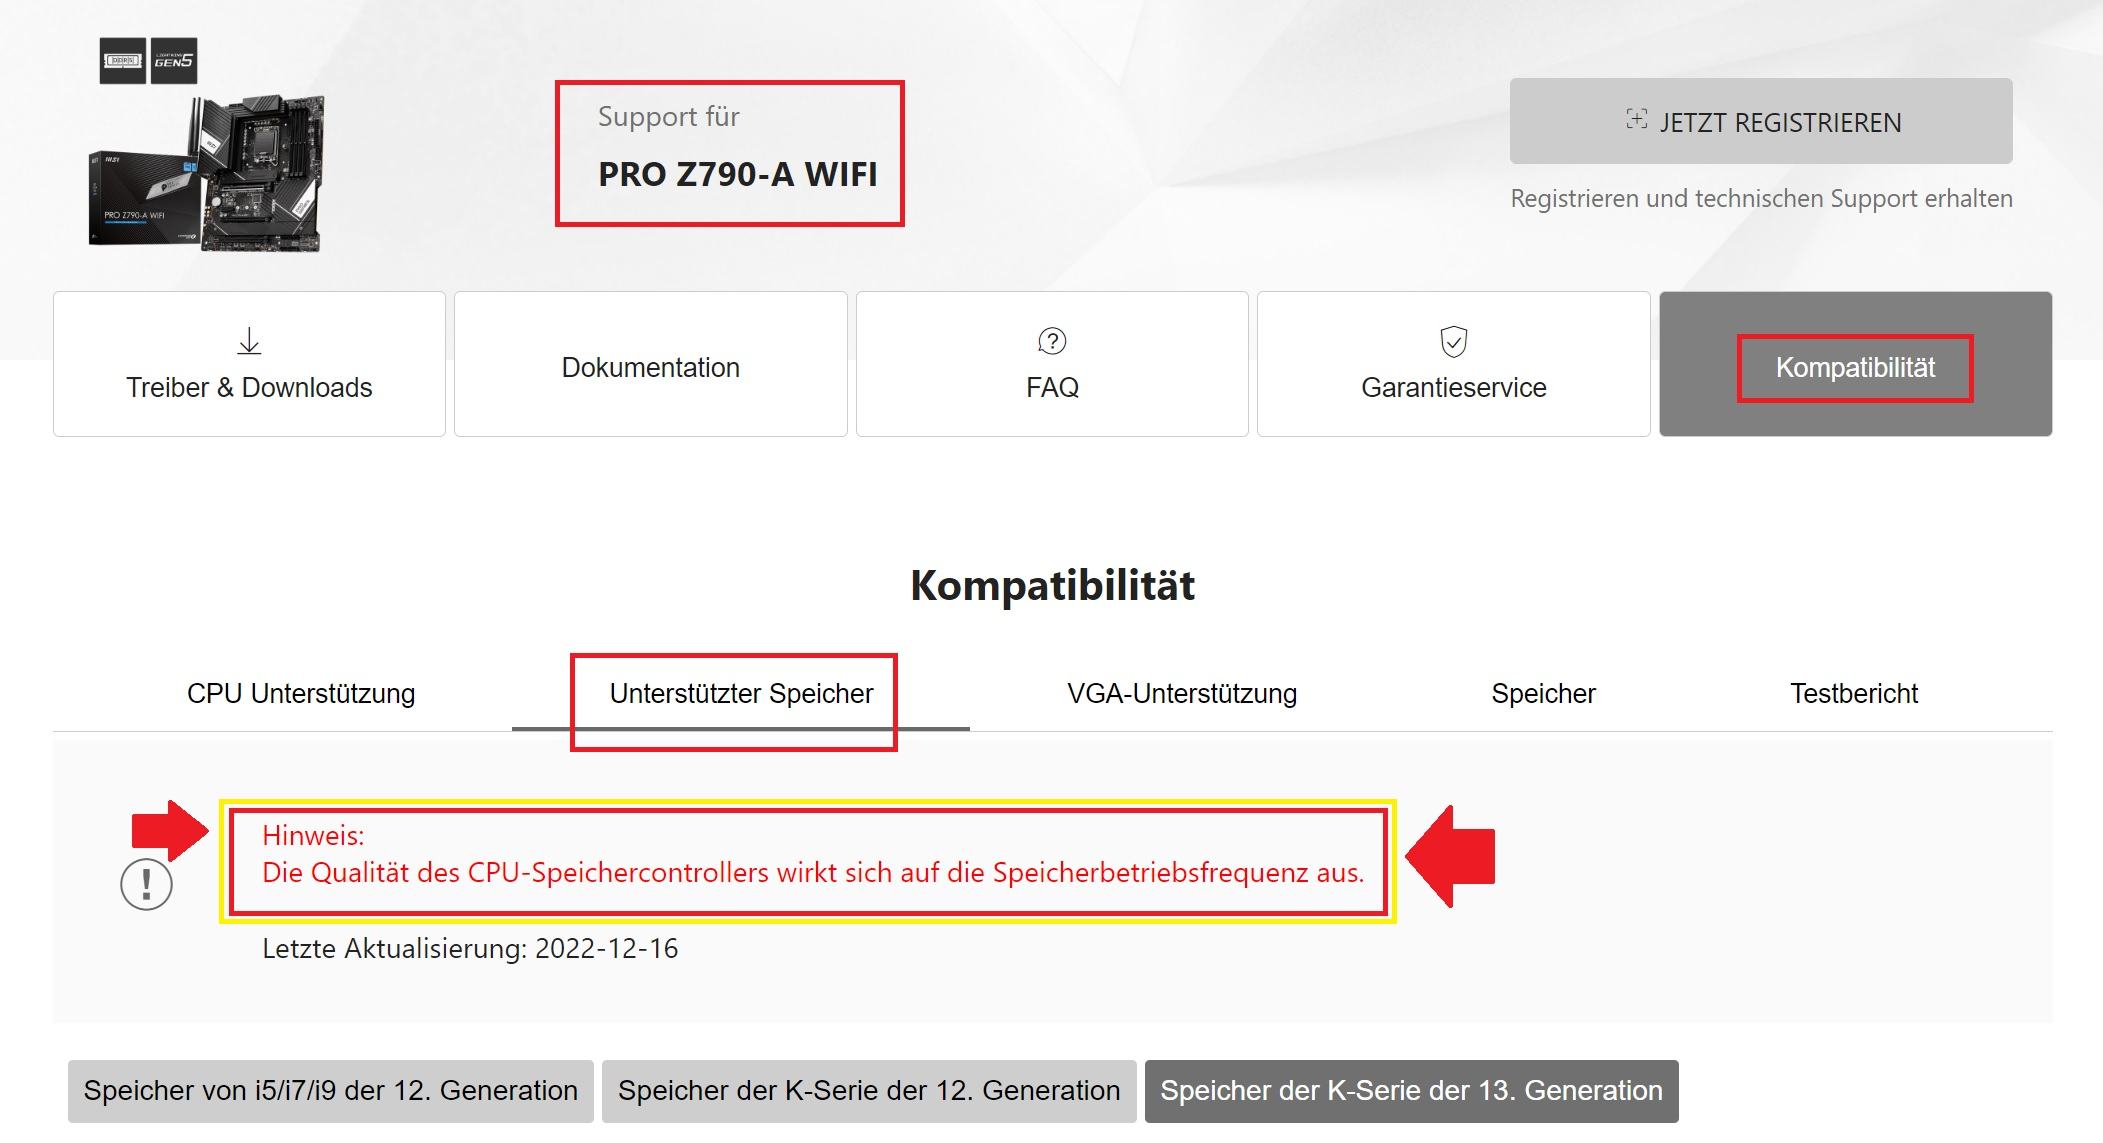Click the question mark icon above FAQ
The image size is (2103, 1143).
coord(1052,341)
